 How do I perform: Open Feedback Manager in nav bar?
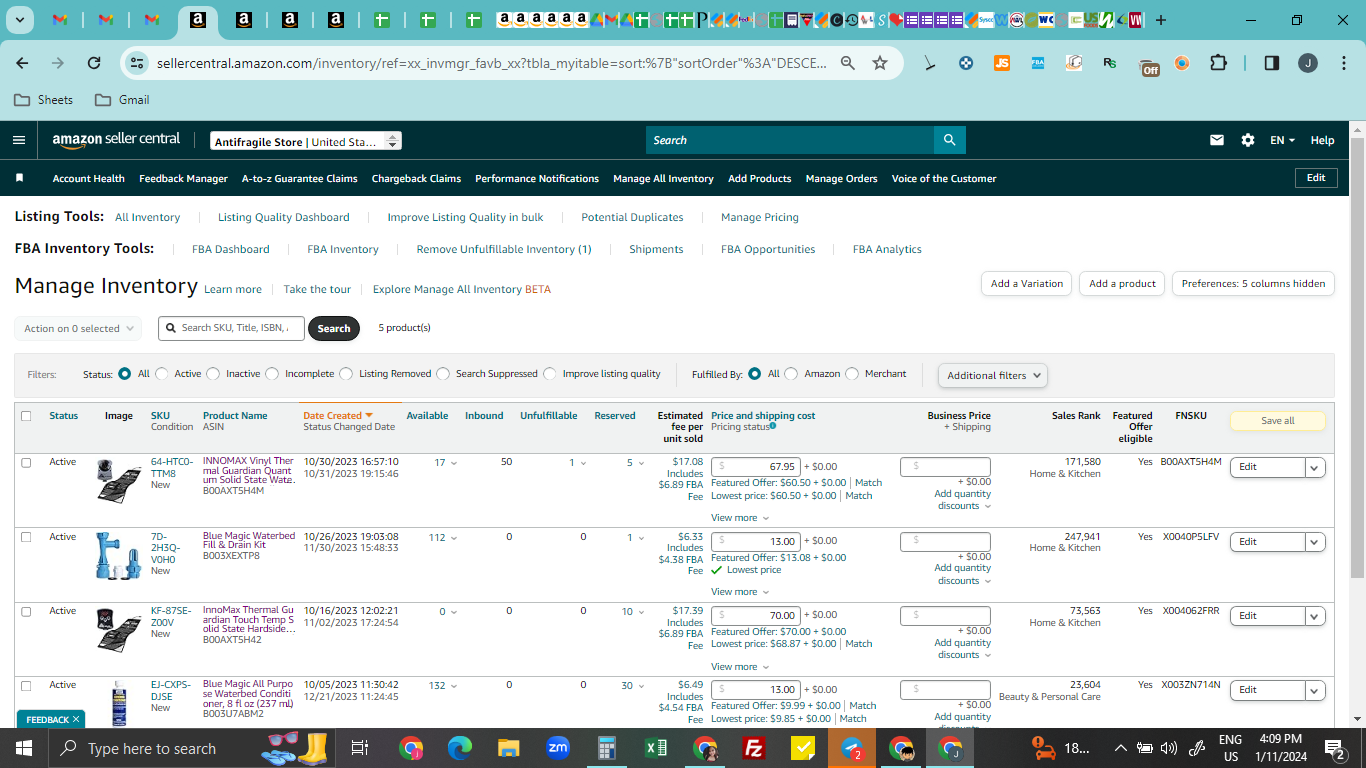(183, 178)
